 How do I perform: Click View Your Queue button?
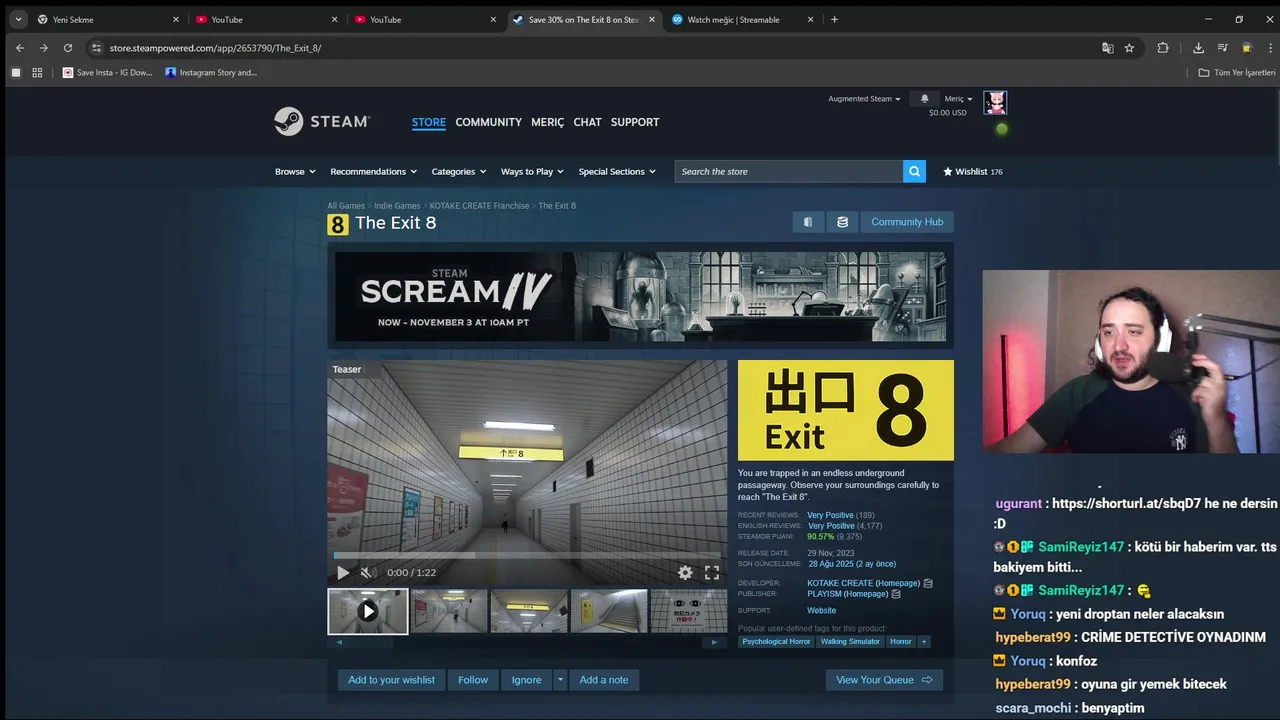pyautogui.click(x=884, y=680)
